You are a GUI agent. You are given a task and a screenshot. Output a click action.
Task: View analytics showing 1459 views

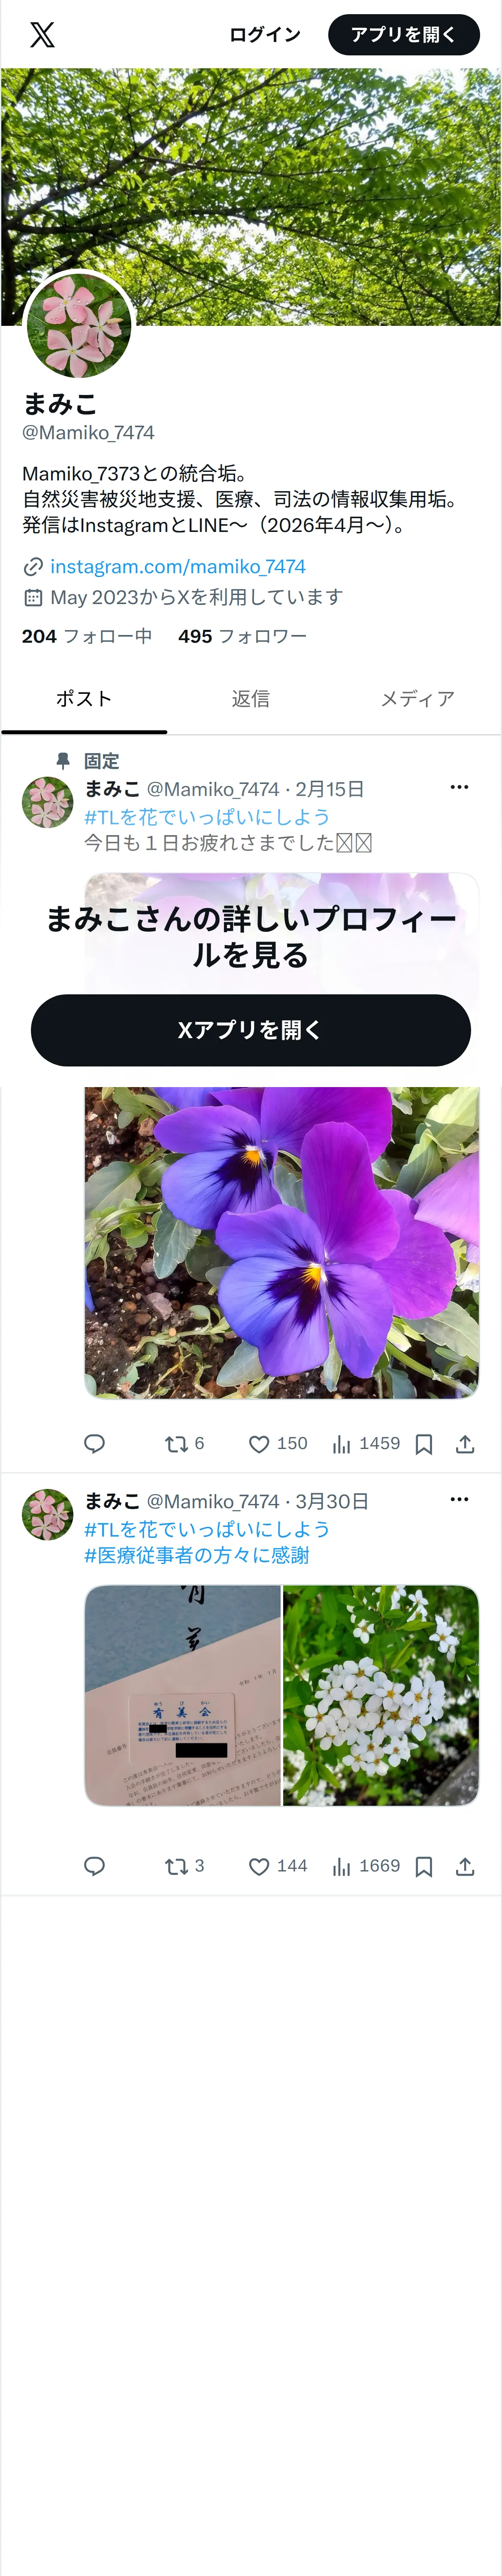(366, 1443)
